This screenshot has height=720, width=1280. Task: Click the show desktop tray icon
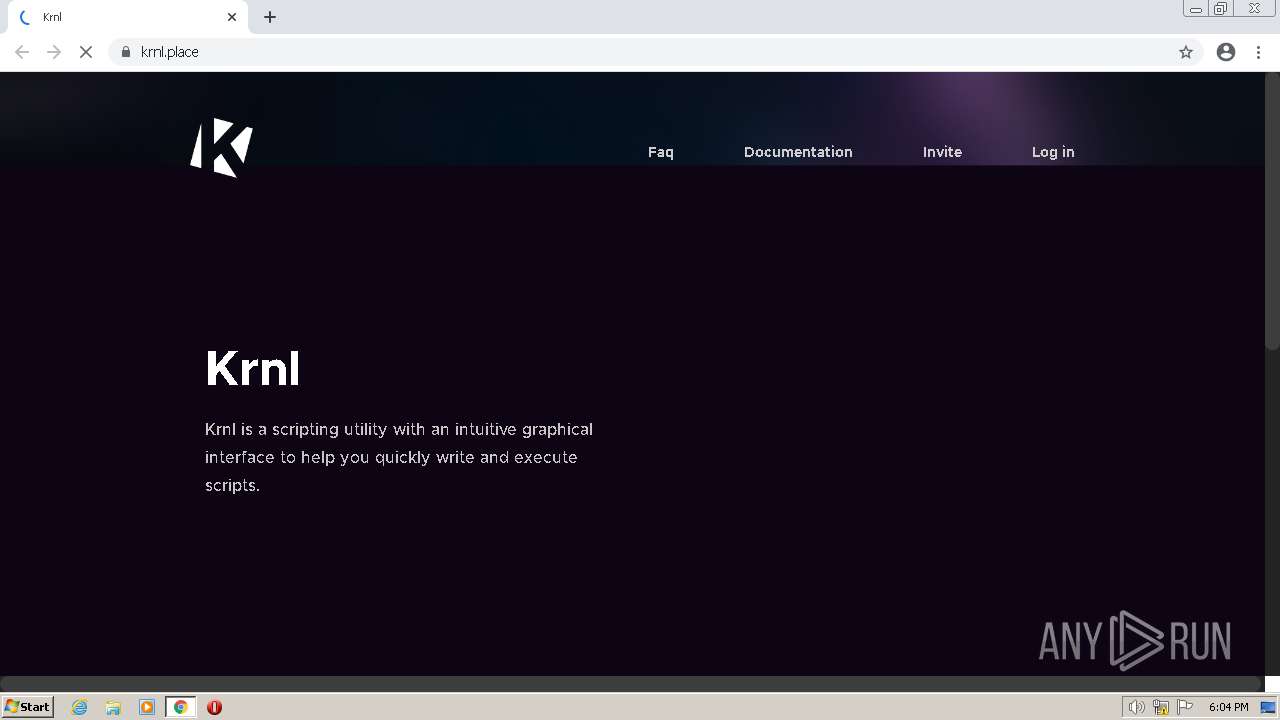pyautogui.click(x=1268, y=707)
